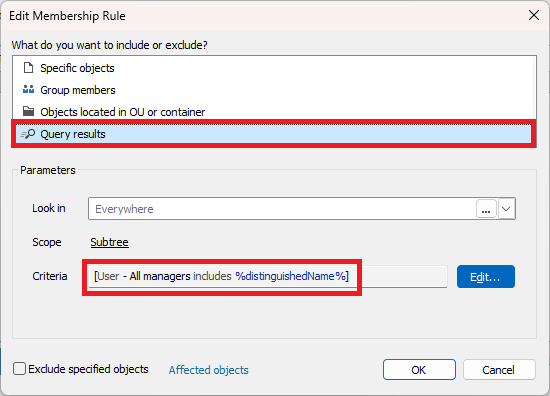Open the Look in dropdown arrow
The height and width of the screenshot is (396, 550).
pyautogui.click(x=506, y=209)
